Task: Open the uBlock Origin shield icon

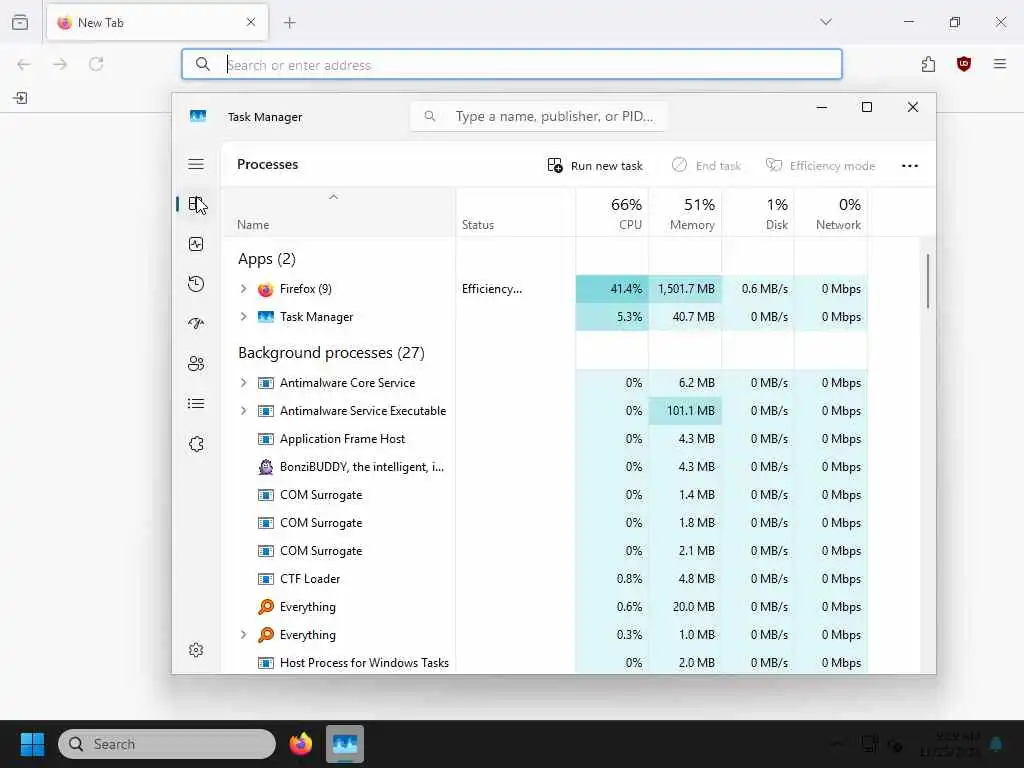Action: 963,64
